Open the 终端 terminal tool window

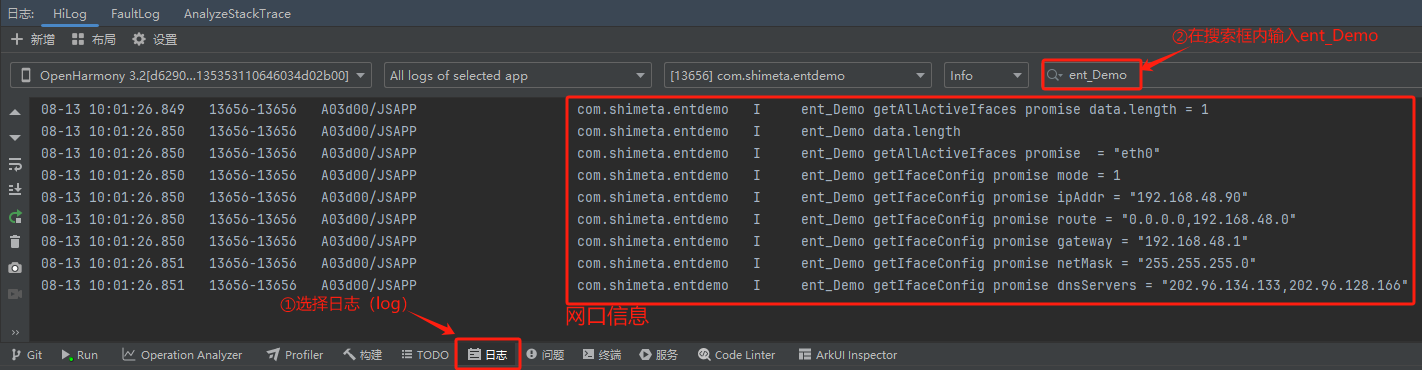coord(602,355)
